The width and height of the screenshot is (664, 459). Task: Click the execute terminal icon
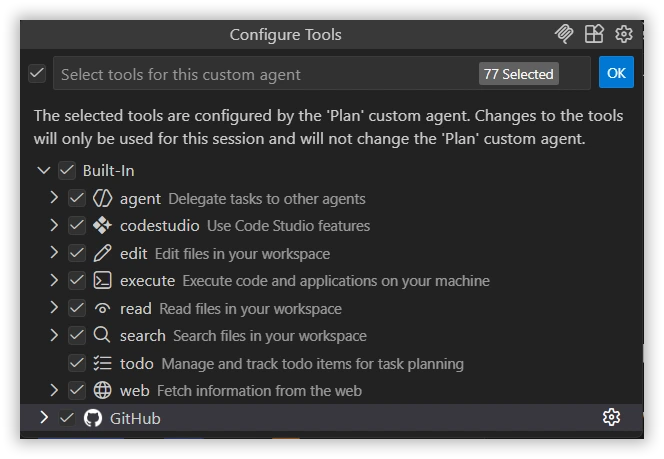[102, 281]
